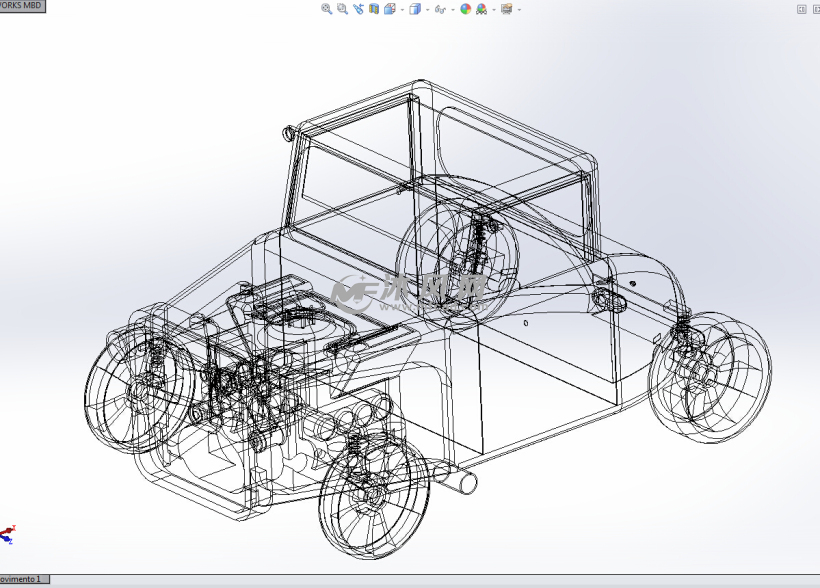Select the Display Style icon
Viewport: 820px width, 588px height.
415,9
